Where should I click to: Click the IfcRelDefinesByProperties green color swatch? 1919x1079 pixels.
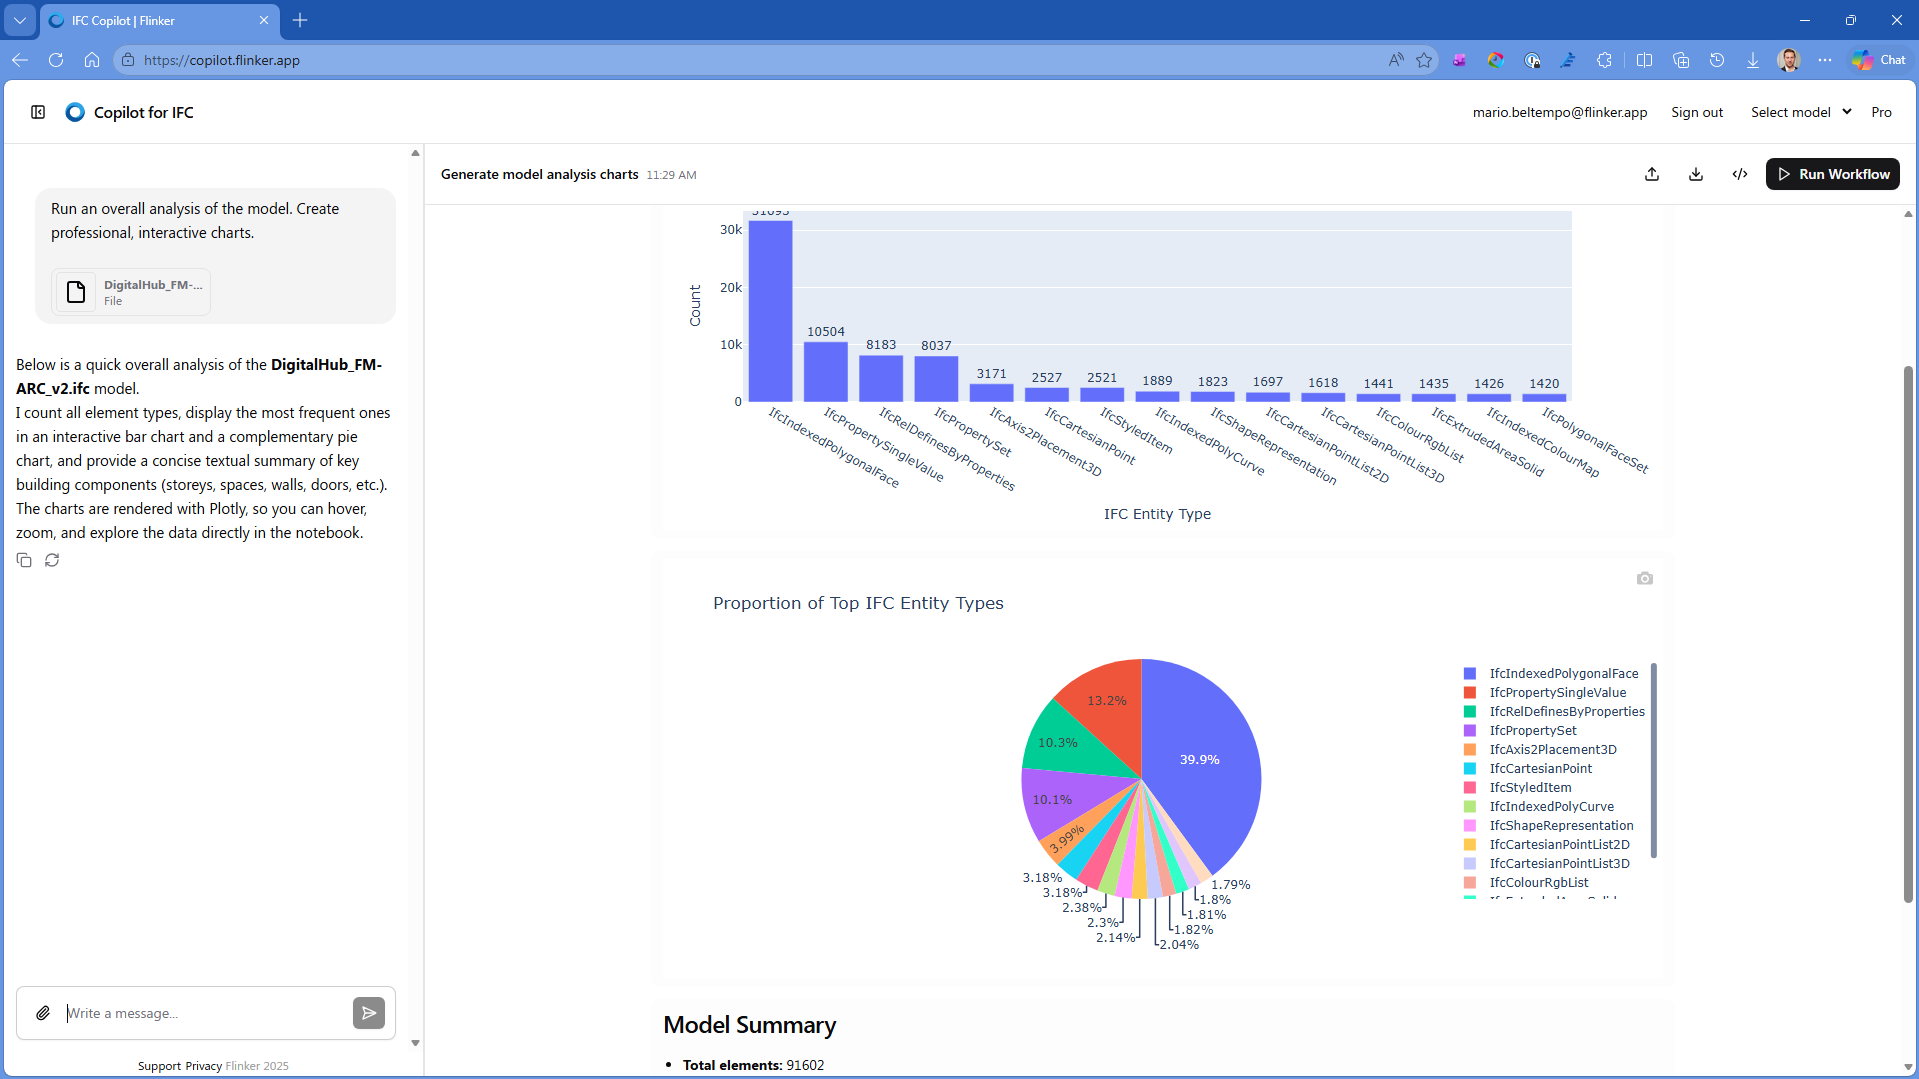click(1470, 712)
